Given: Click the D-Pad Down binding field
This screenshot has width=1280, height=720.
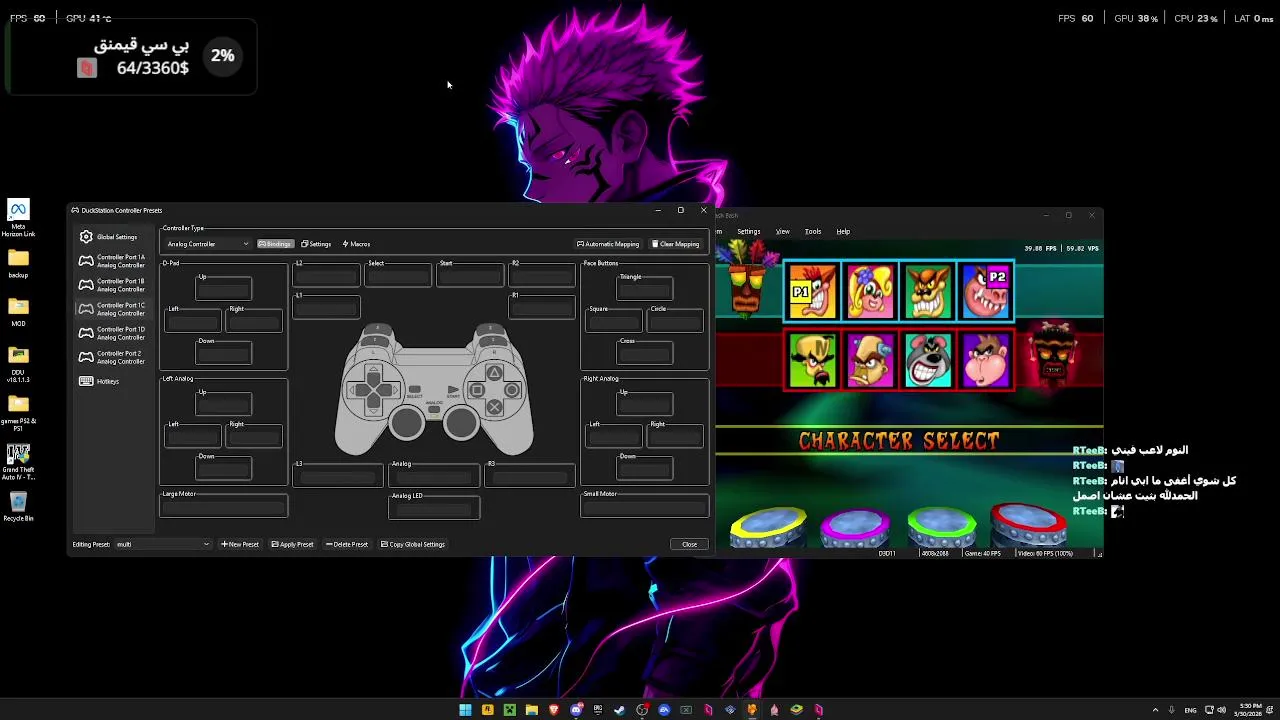Looking at the screenshot, I should click(224, 354).
